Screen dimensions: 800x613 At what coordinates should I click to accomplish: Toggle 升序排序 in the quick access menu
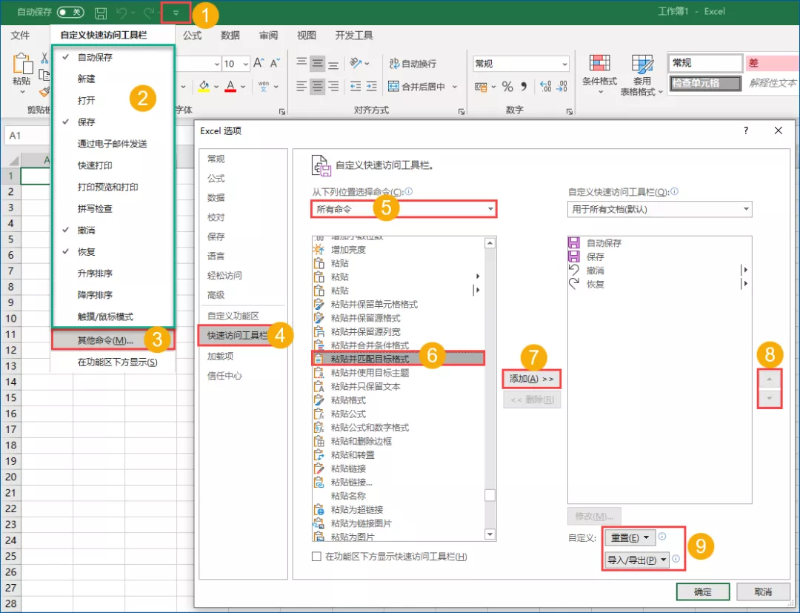[x=113, y=273]
